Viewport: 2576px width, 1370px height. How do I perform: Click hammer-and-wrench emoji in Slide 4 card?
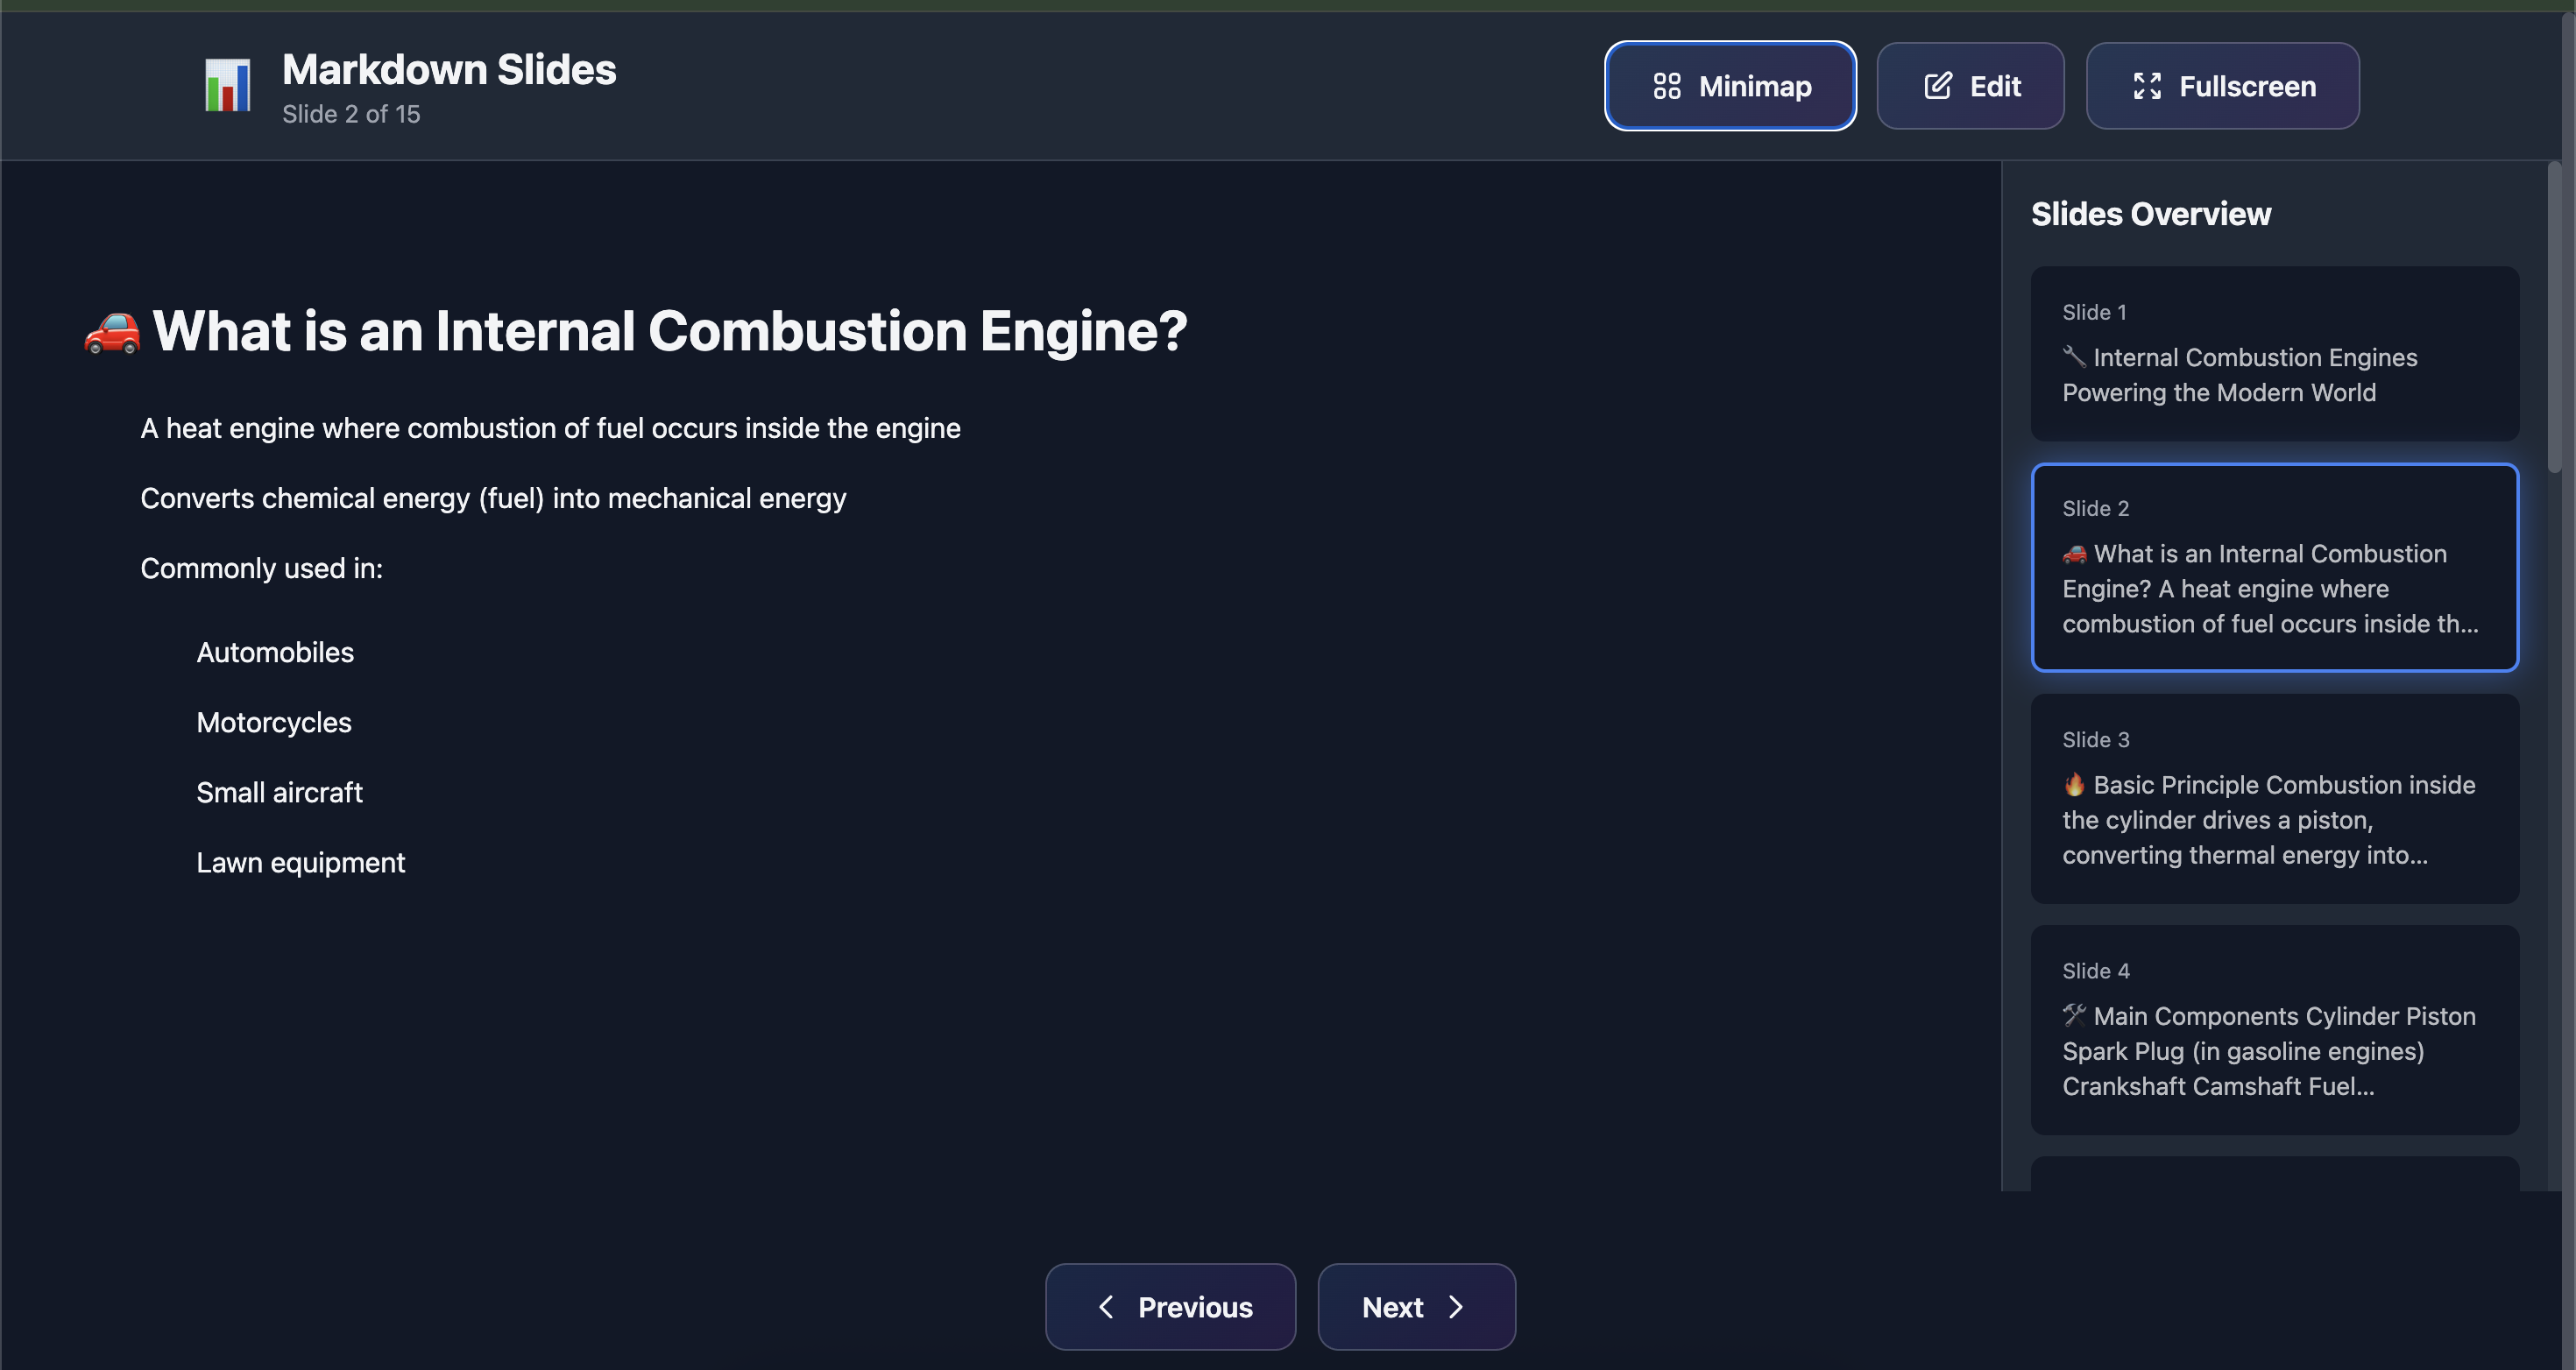[2074, 1016]
